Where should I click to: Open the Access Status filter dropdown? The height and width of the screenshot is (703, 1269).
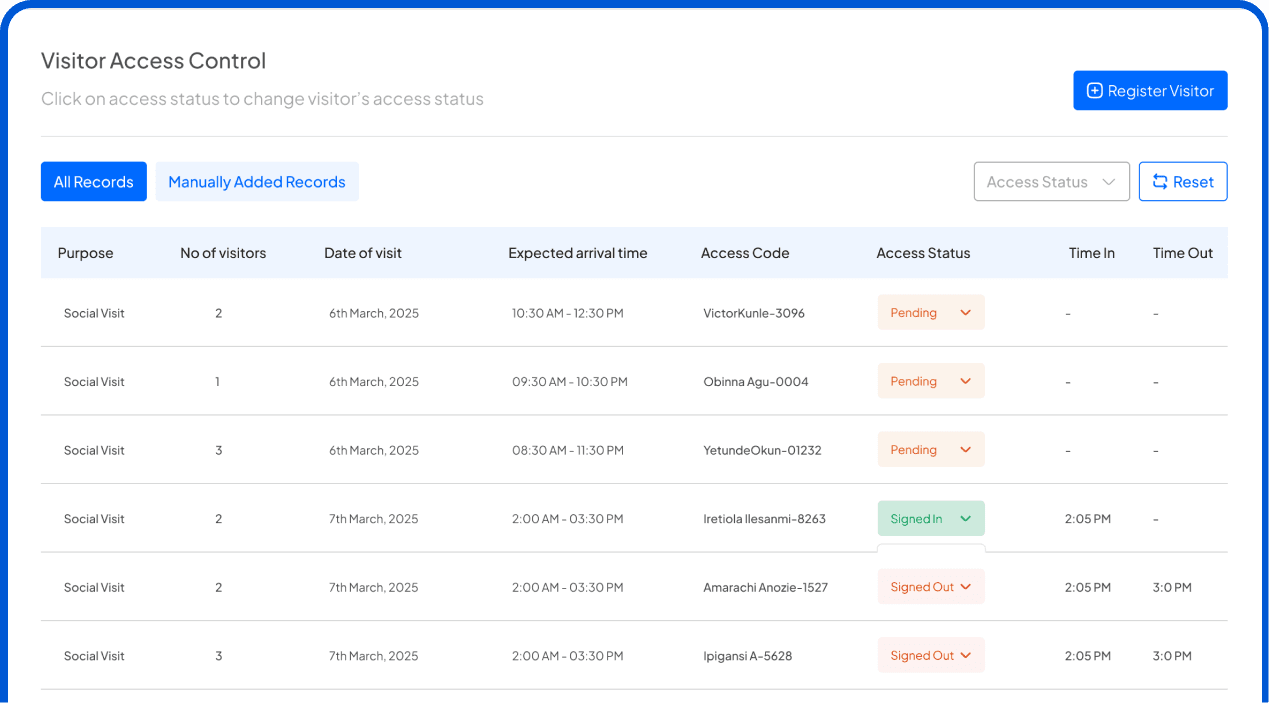click(1051, 182)
